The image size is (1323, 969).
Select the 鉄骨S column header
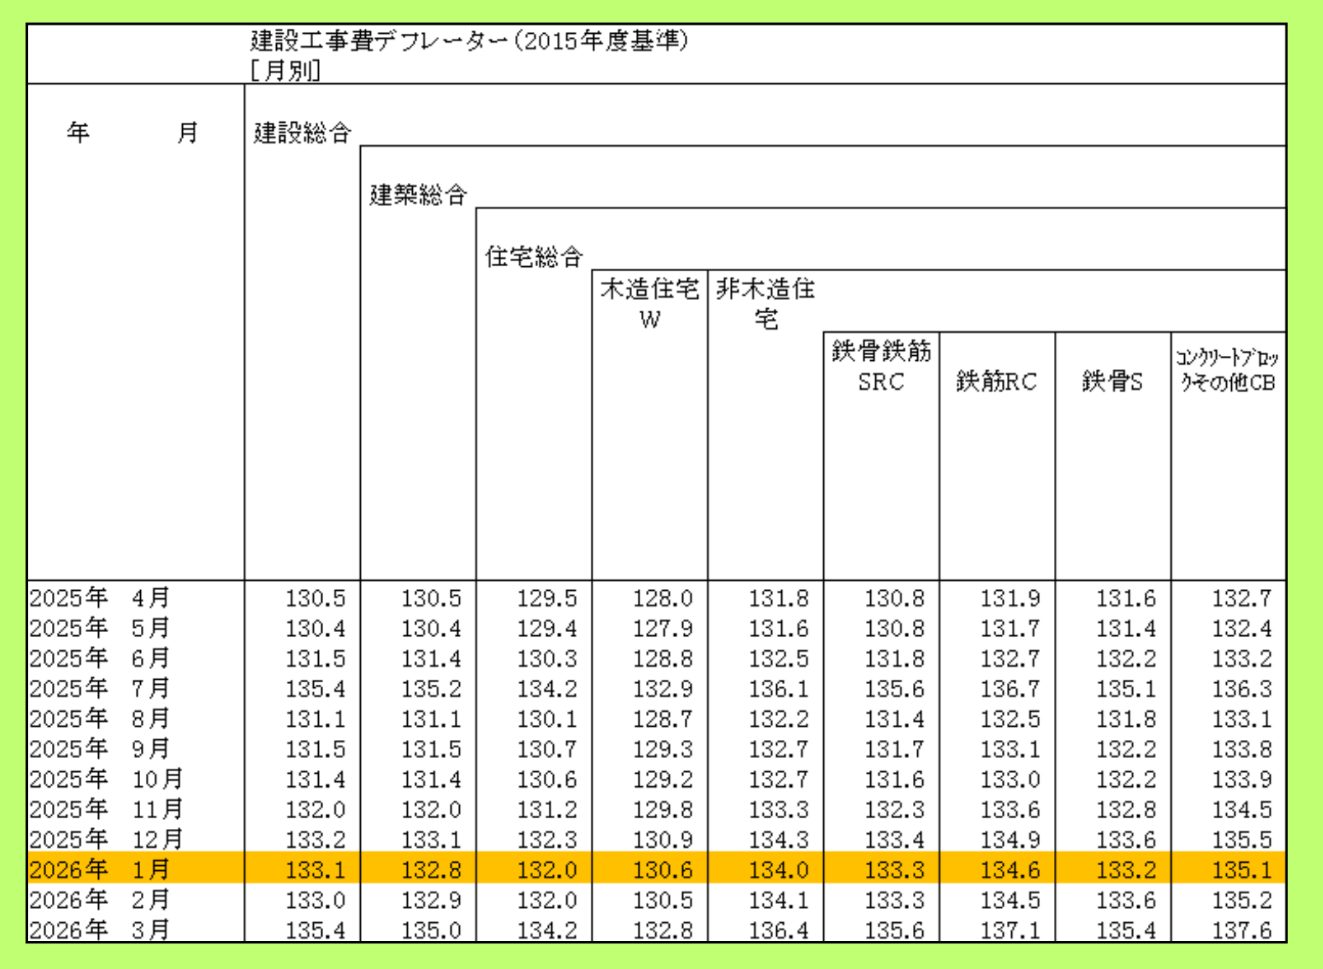(1112, 381)
